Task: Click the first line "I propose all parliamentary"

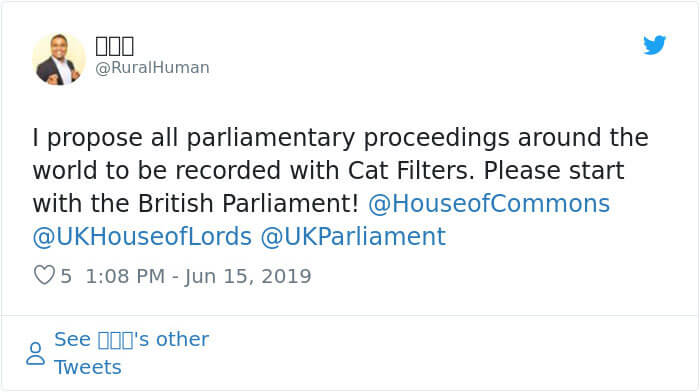Action: click(193, 138)
